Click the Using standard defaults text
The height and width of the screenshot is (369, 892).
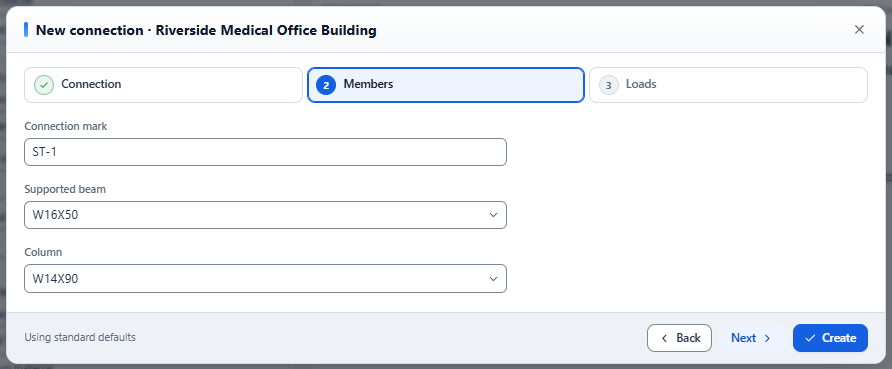(80, 337)
